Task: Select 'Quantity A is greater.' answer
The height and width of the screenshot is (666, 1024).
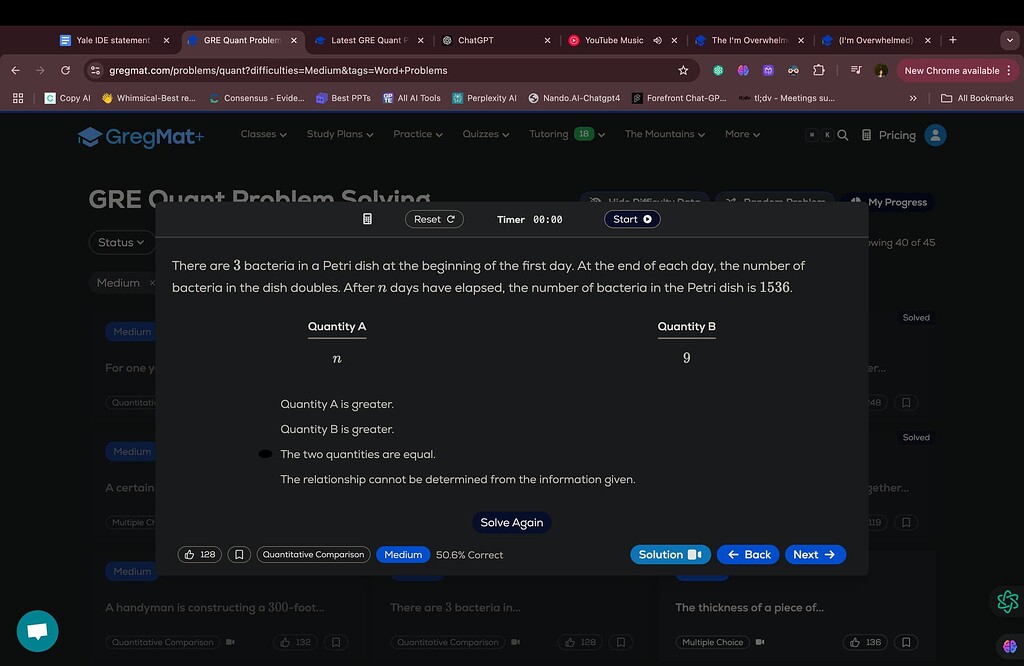Action: click(337, 404)
